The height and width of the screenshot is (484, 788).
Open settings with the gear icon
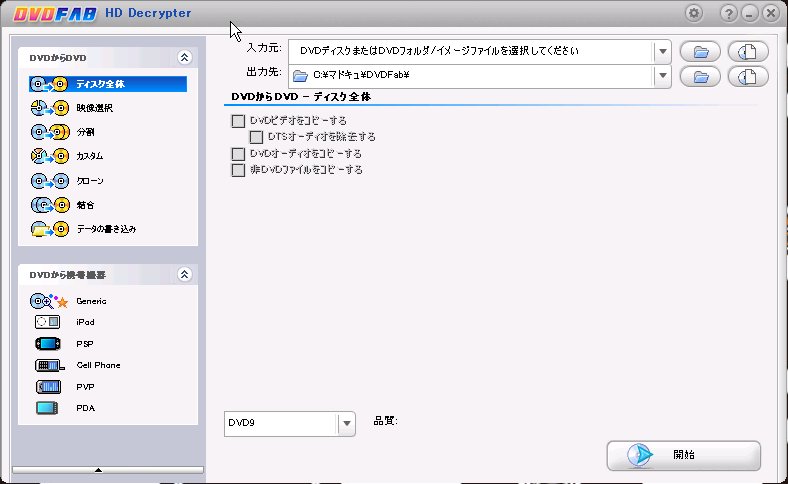(694, 13)
